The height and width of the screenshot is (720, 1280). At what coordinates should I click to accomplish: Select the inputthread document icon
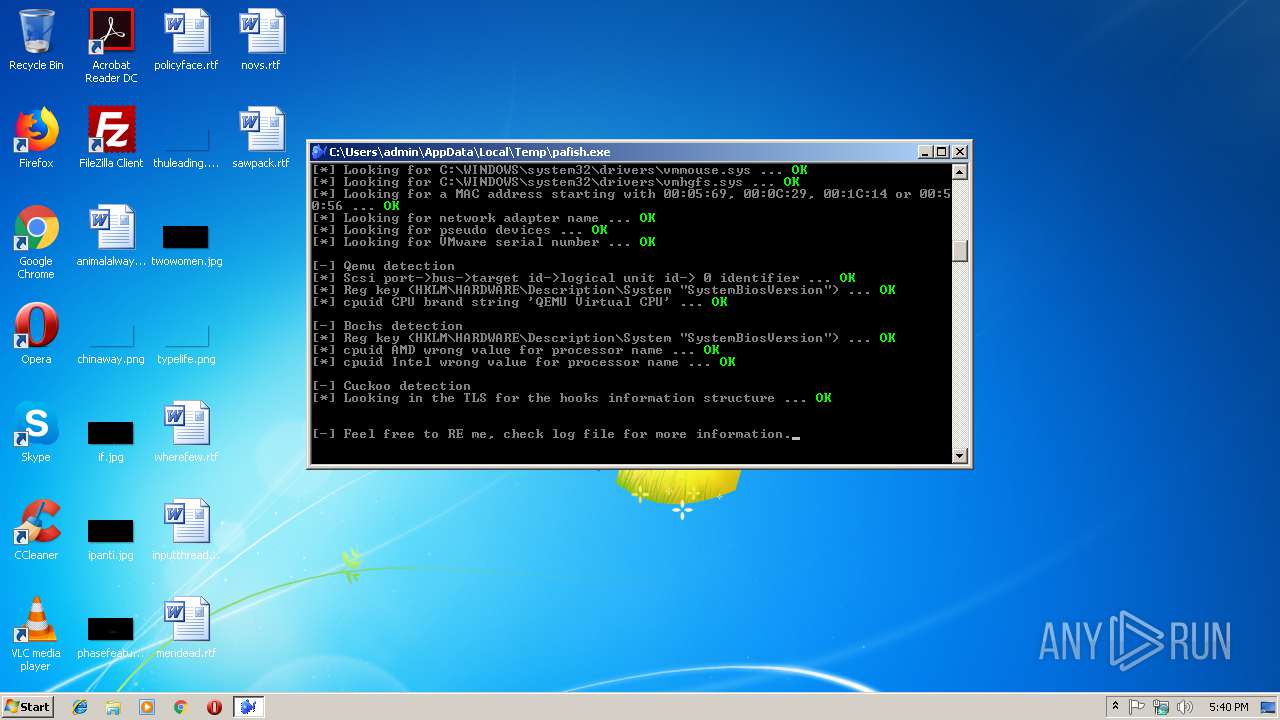pyautogui.click(x=186, y=530)
